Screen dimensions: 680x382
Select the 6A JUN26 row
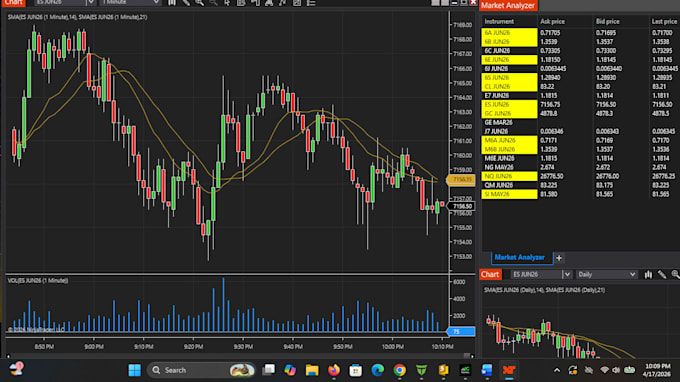point(580,33)
